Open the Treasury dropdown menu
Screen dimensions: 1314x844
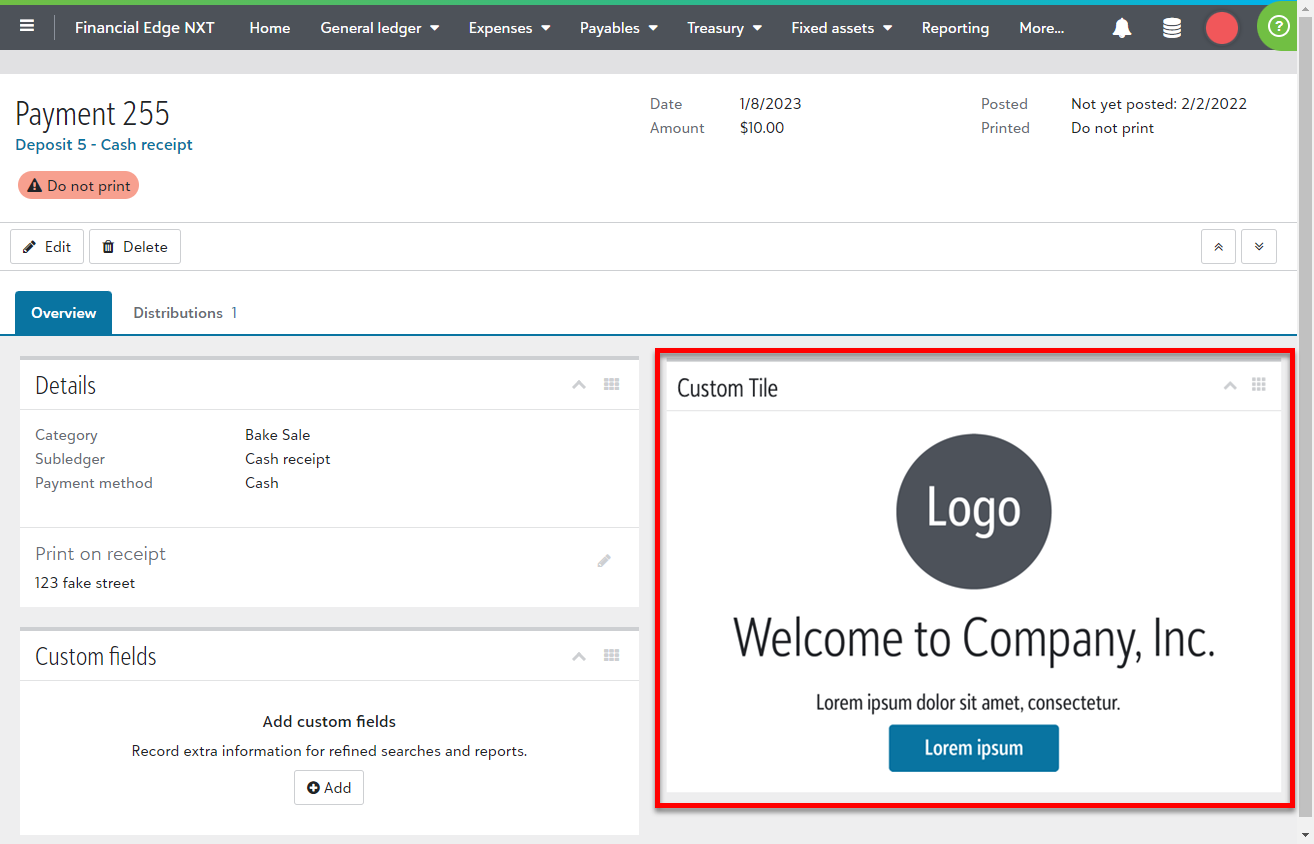[x=724, y=28]
